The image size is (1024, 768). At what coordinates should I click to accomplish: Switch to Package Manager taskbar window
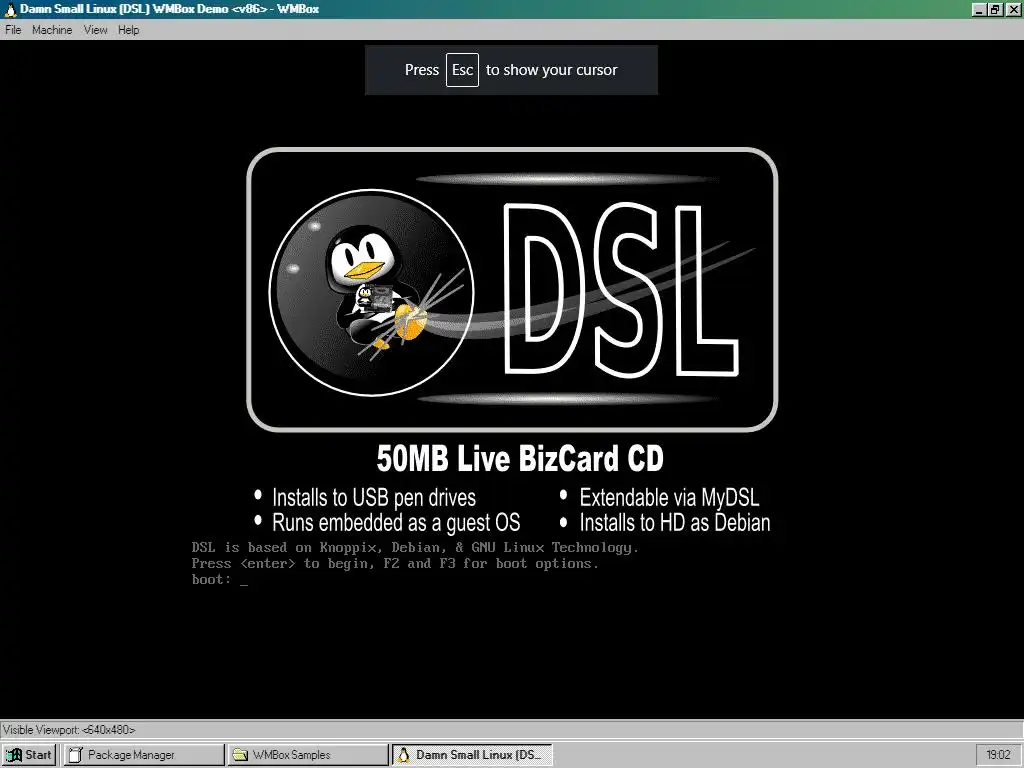point(144,755)
